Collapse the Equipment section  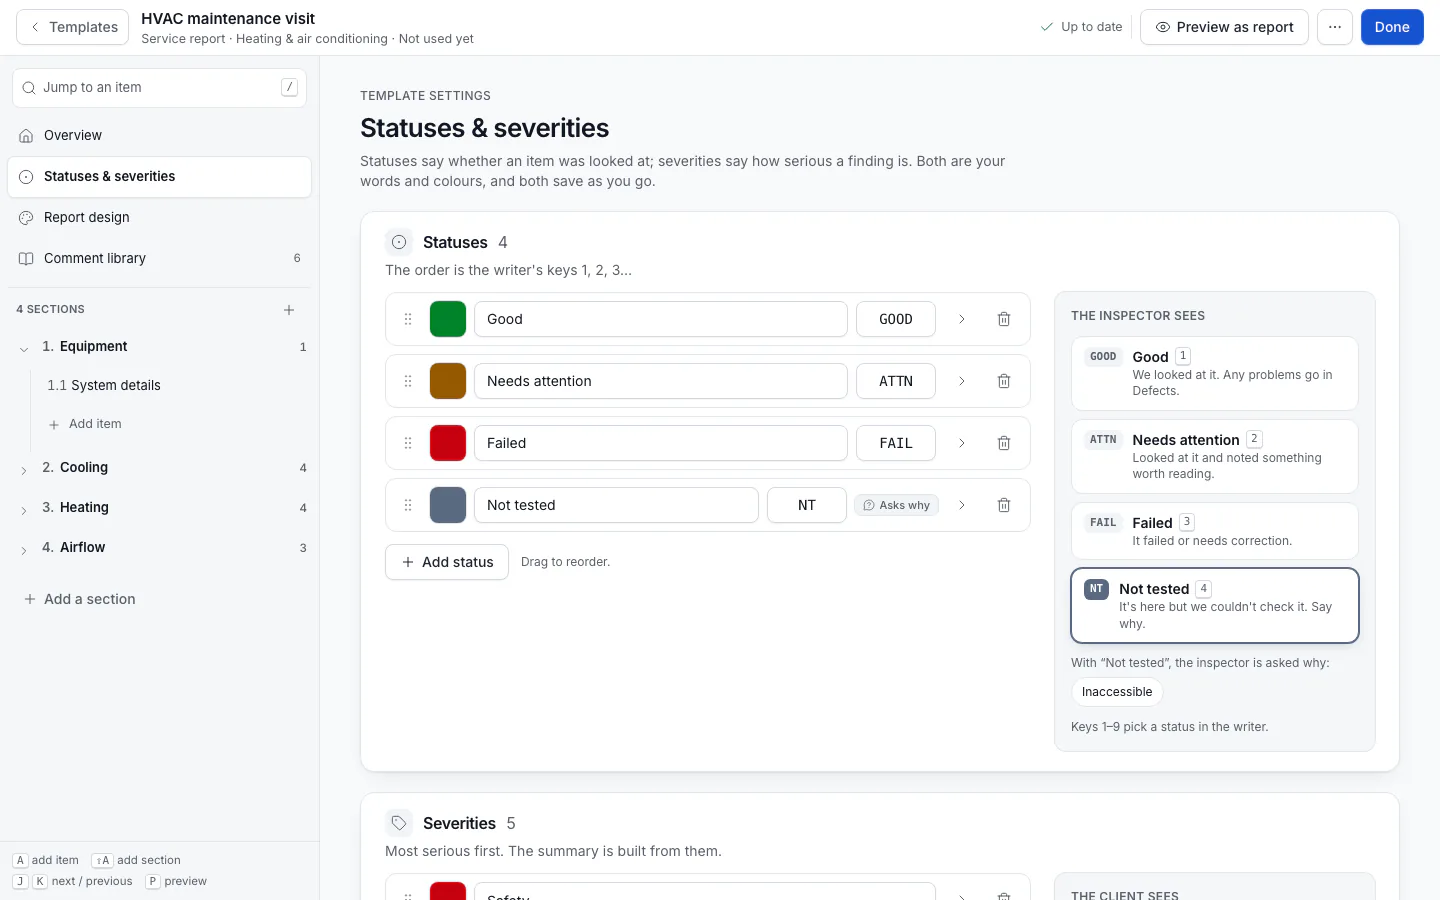(x=24, y=348)
